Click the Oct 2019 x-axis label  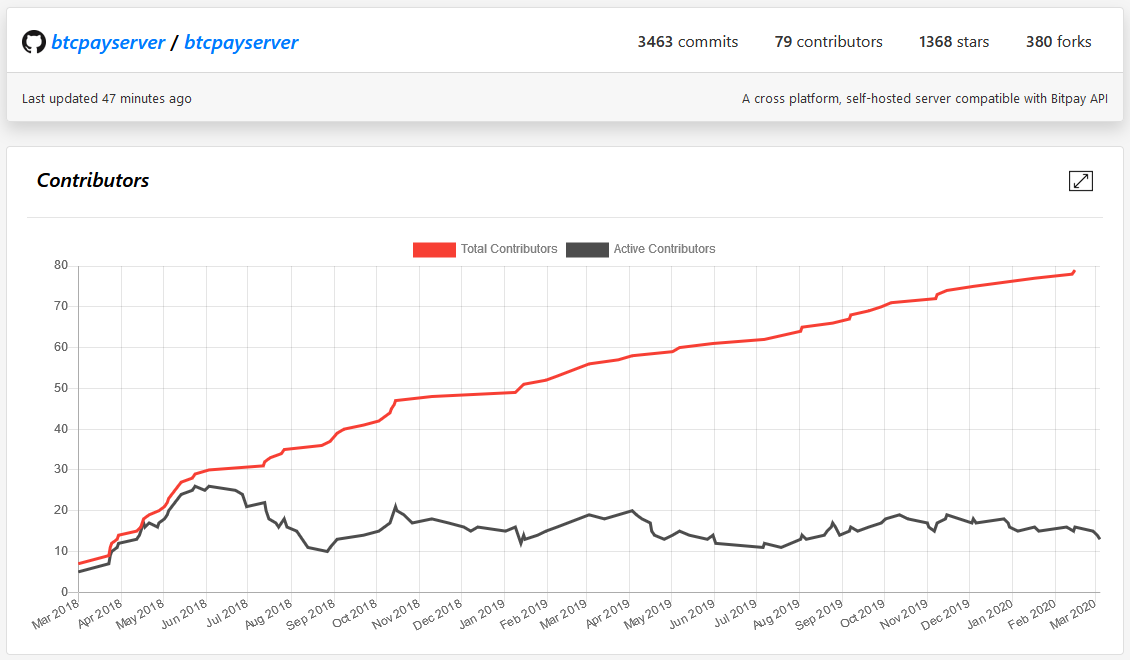[863, 613]
